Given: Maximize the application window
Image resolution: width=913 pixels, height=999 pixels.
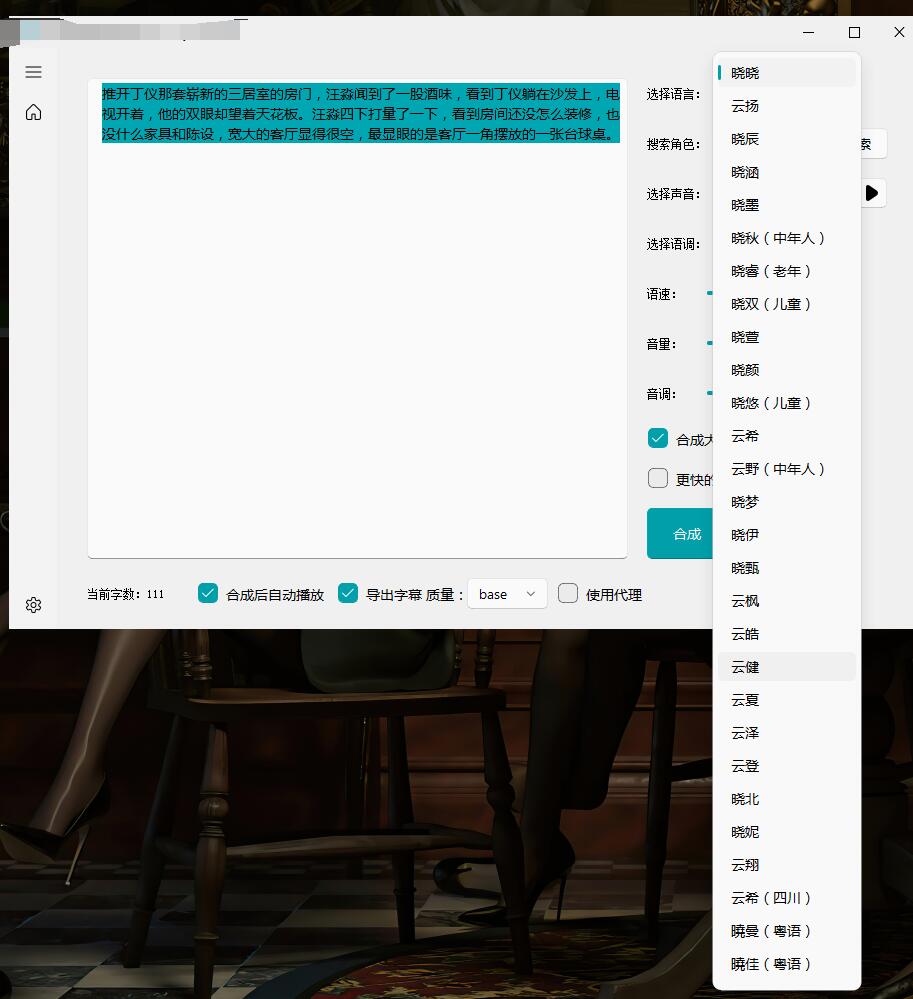Looking at the screenshot, I should [x=854, y=32].
